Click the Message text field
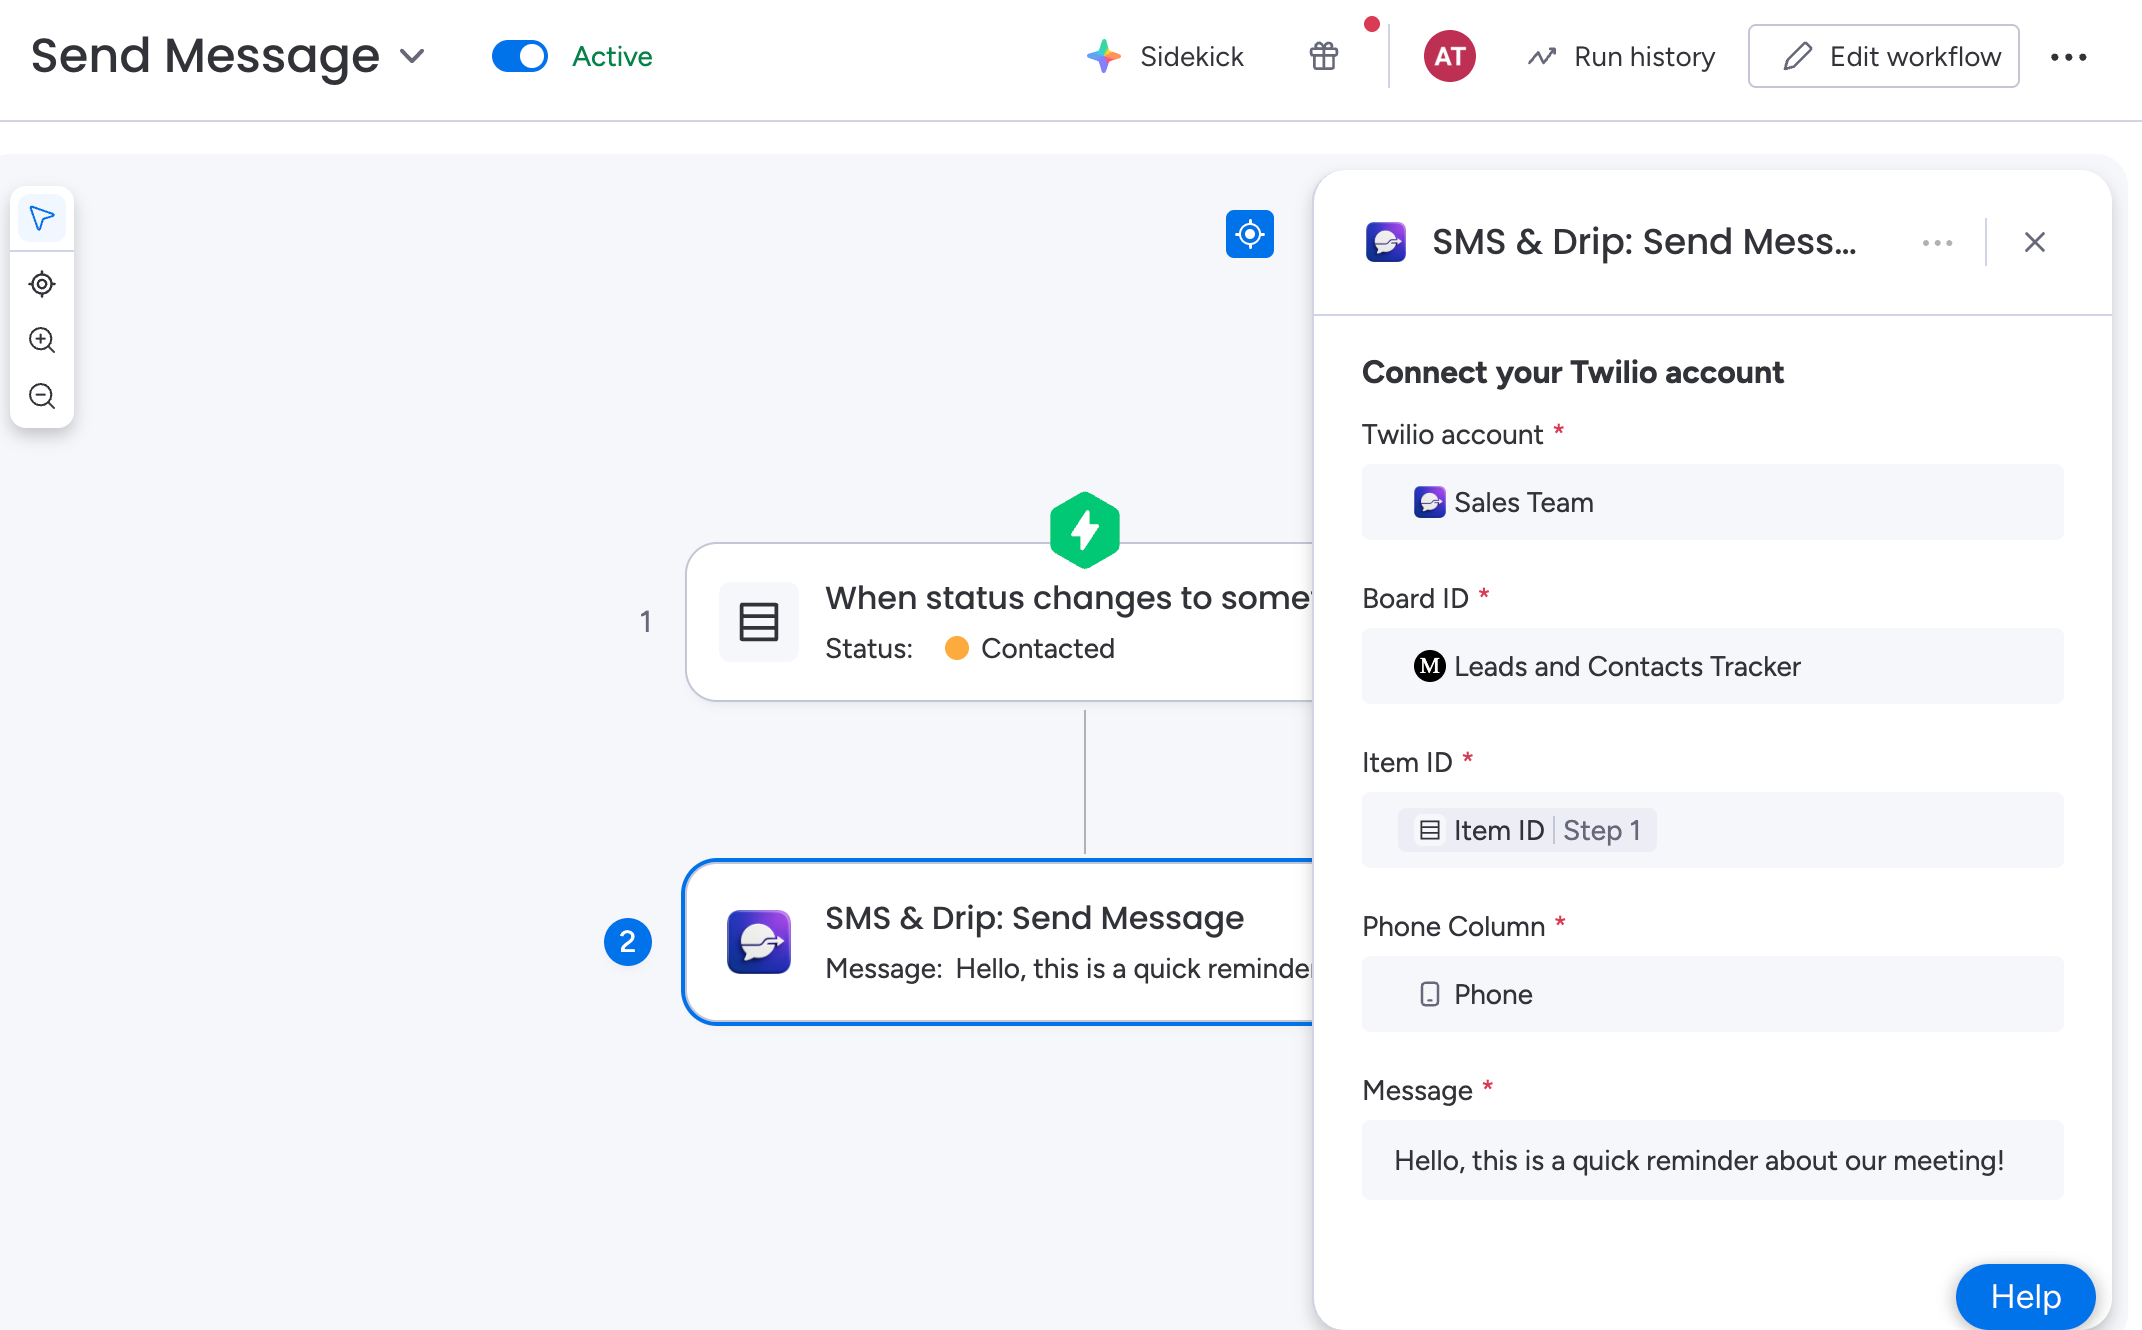Viewport: 2142px width, 1330px height. point(1712,1160)
